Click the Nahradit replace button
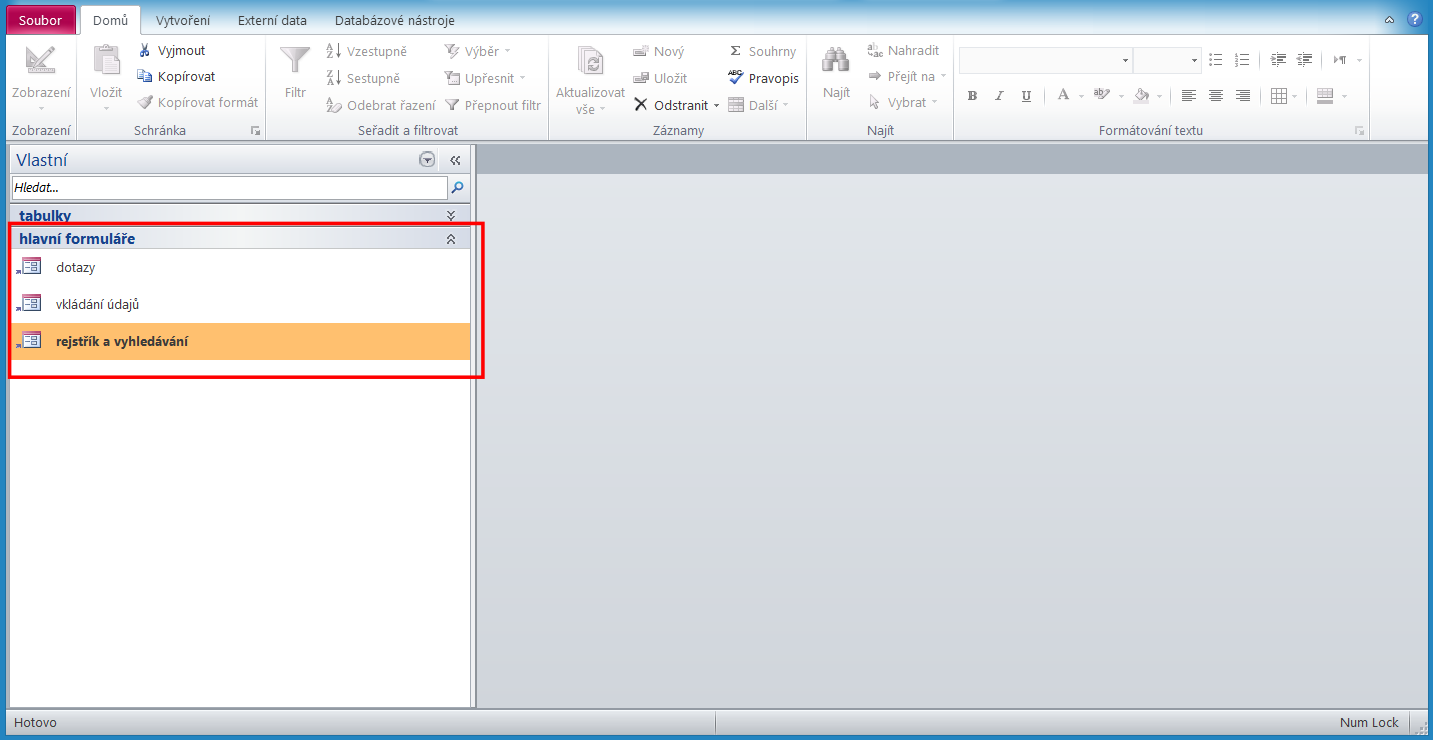 [x=903, y=50]
